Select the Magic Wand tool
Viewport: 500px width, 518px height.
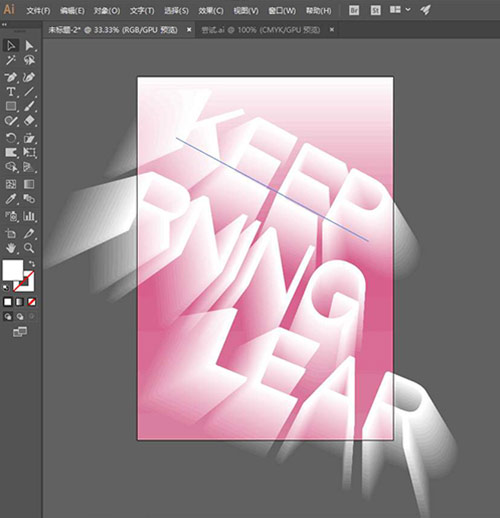[11, 60]
